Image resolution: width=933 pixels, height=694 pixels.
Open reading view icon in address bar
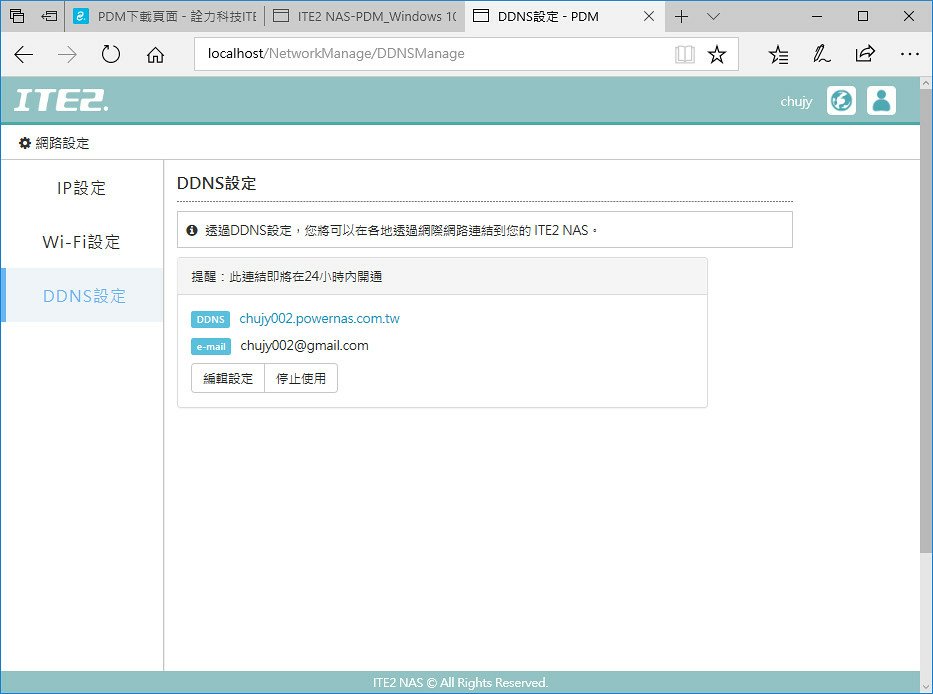[x=685, y=54]
